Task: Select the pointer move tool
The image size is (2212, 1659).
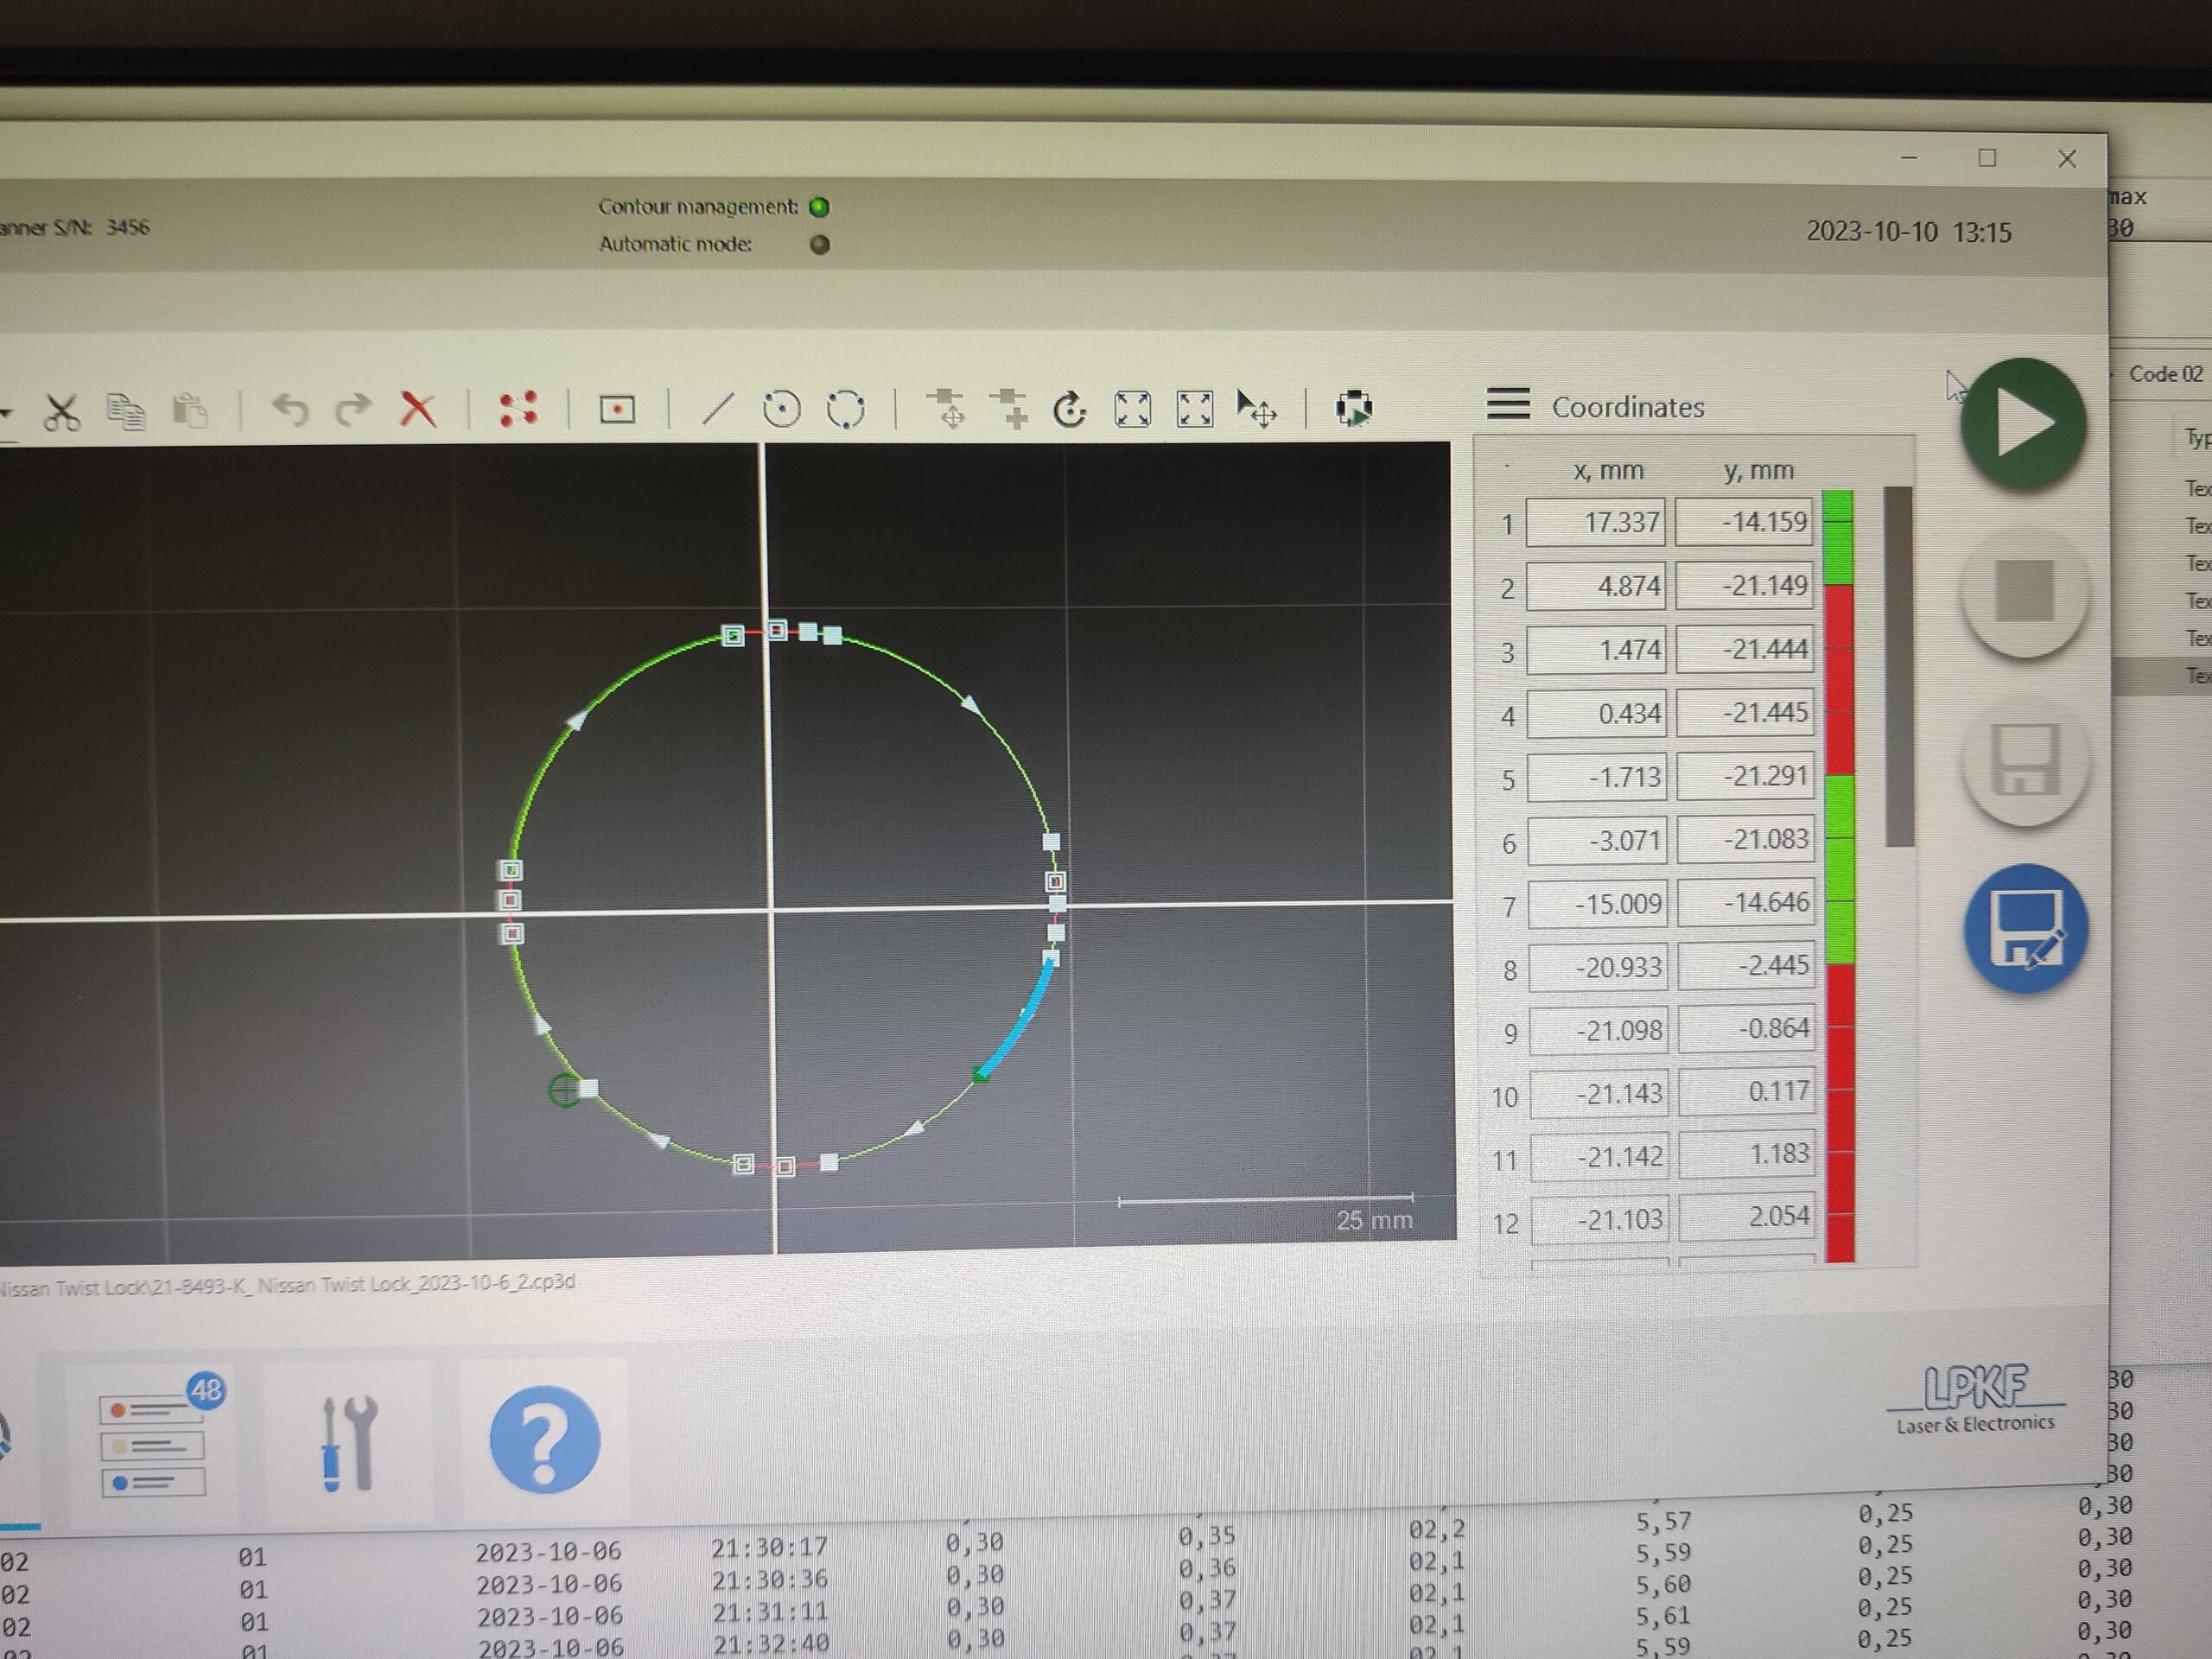Action: tap(1256, 409)
